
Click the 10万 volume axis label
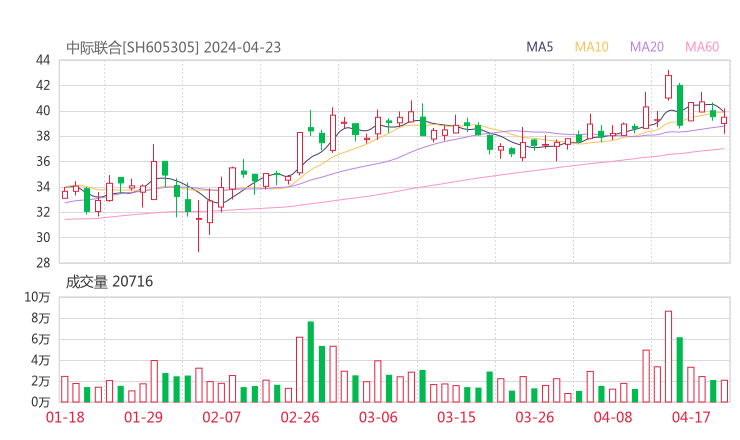point(37,297)
